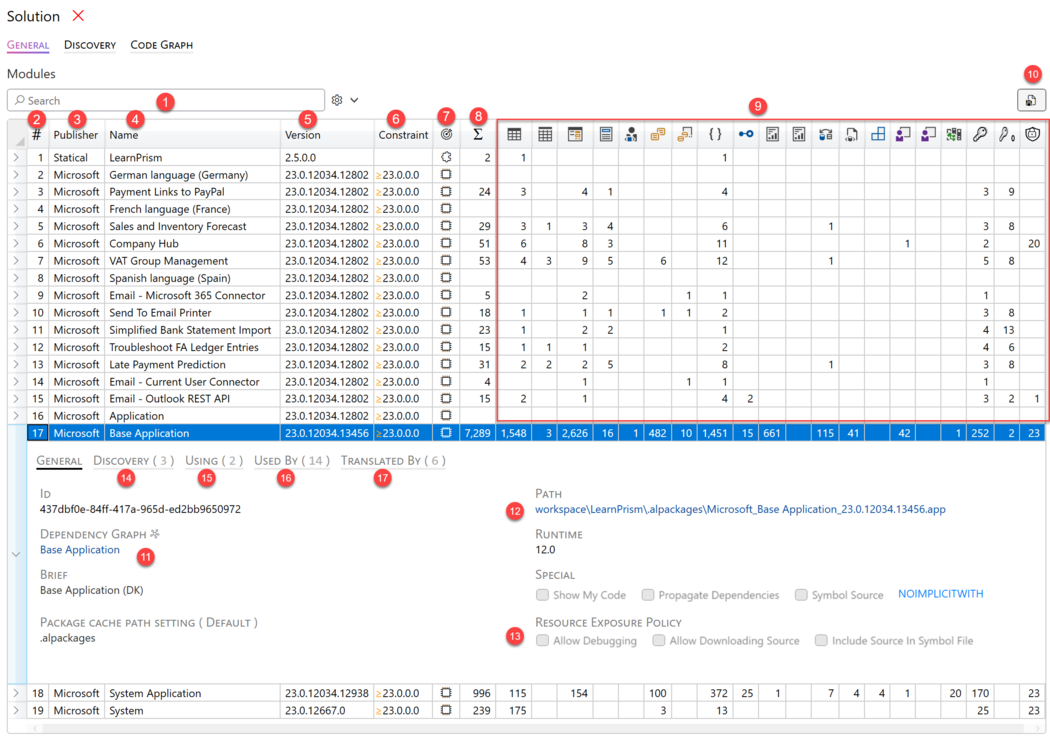This screenshot has height=738, width=1050.
Task: Click version 23.0.12667.0 in the System row
Action: point(315,711)
